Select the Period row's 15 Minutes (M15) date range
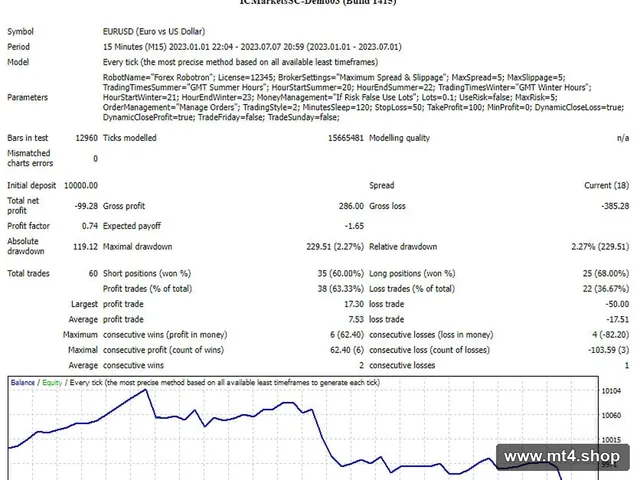The image size is (640, 480). (252, 47)
